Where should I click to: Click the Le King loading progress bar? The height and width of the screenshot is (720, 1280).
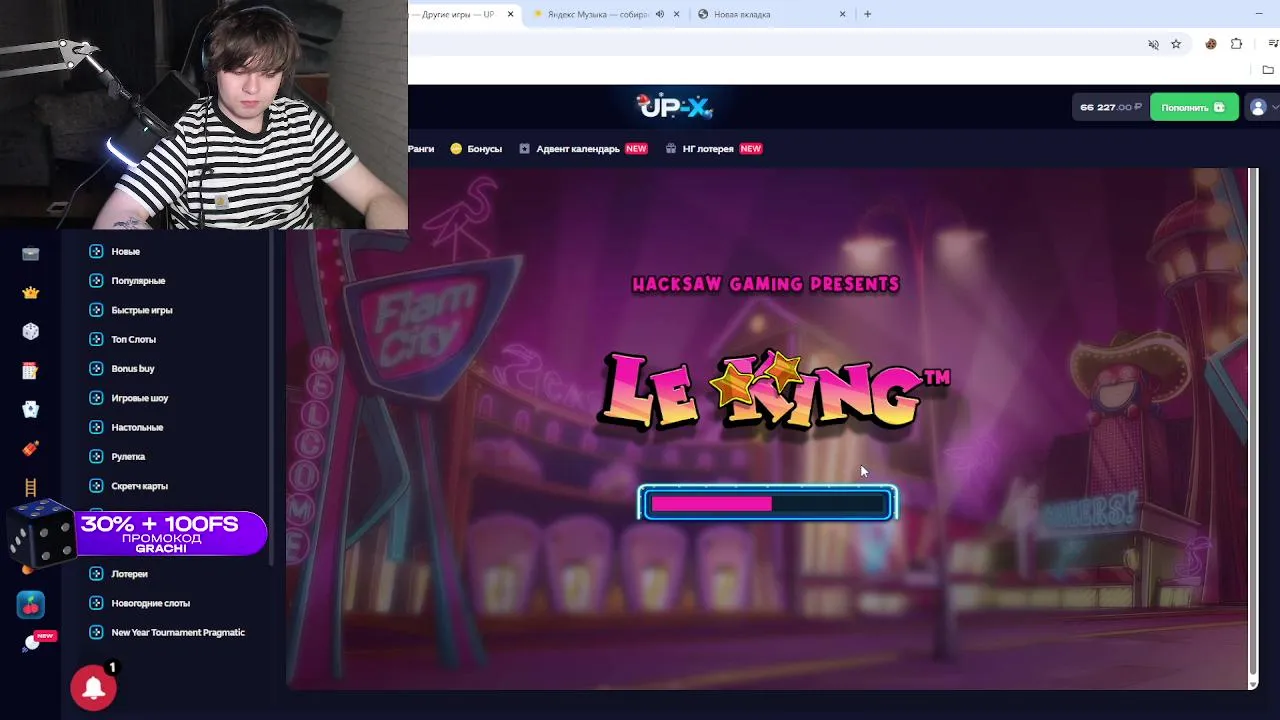(x=768, y=504)
